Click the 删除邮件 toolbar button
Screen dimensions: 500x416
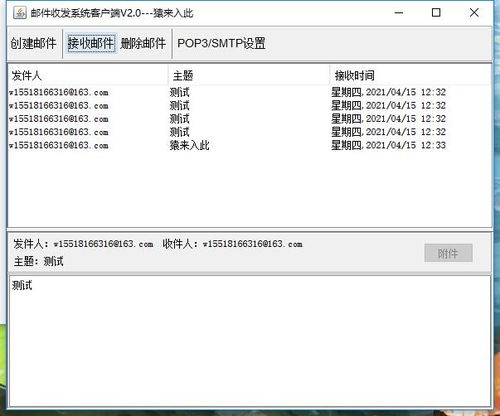(143, 43)
